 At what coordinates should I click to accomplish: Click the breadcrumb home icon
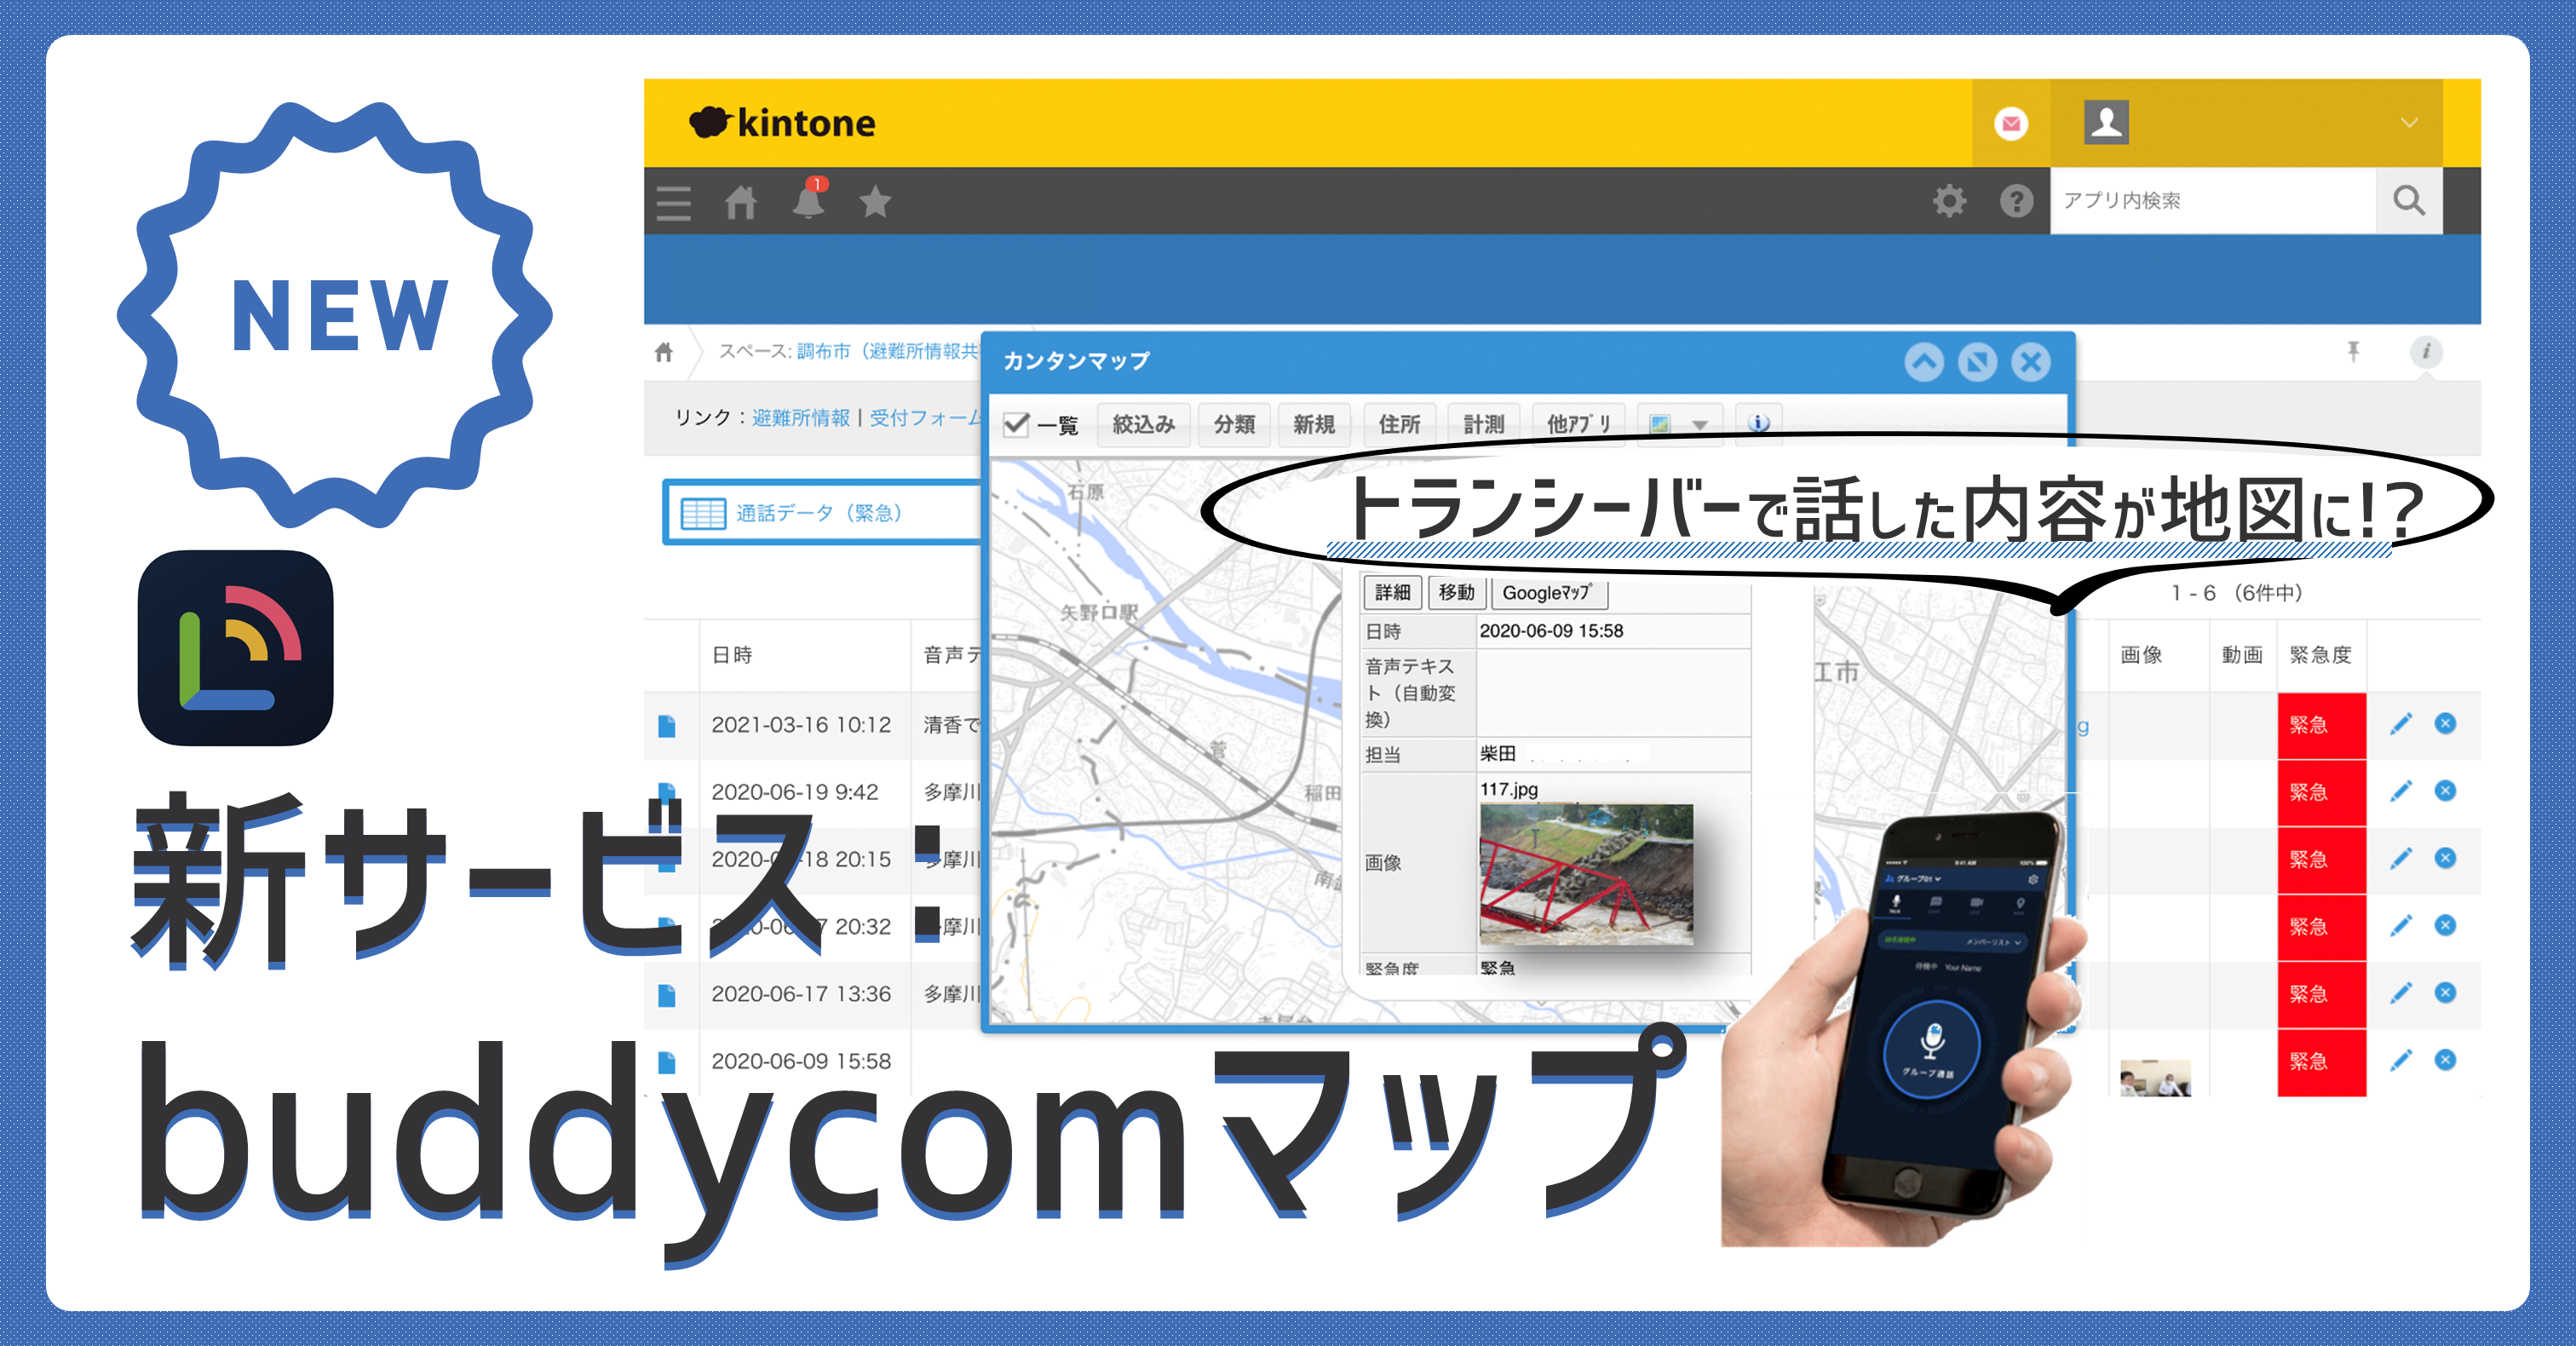coord(664,352)
